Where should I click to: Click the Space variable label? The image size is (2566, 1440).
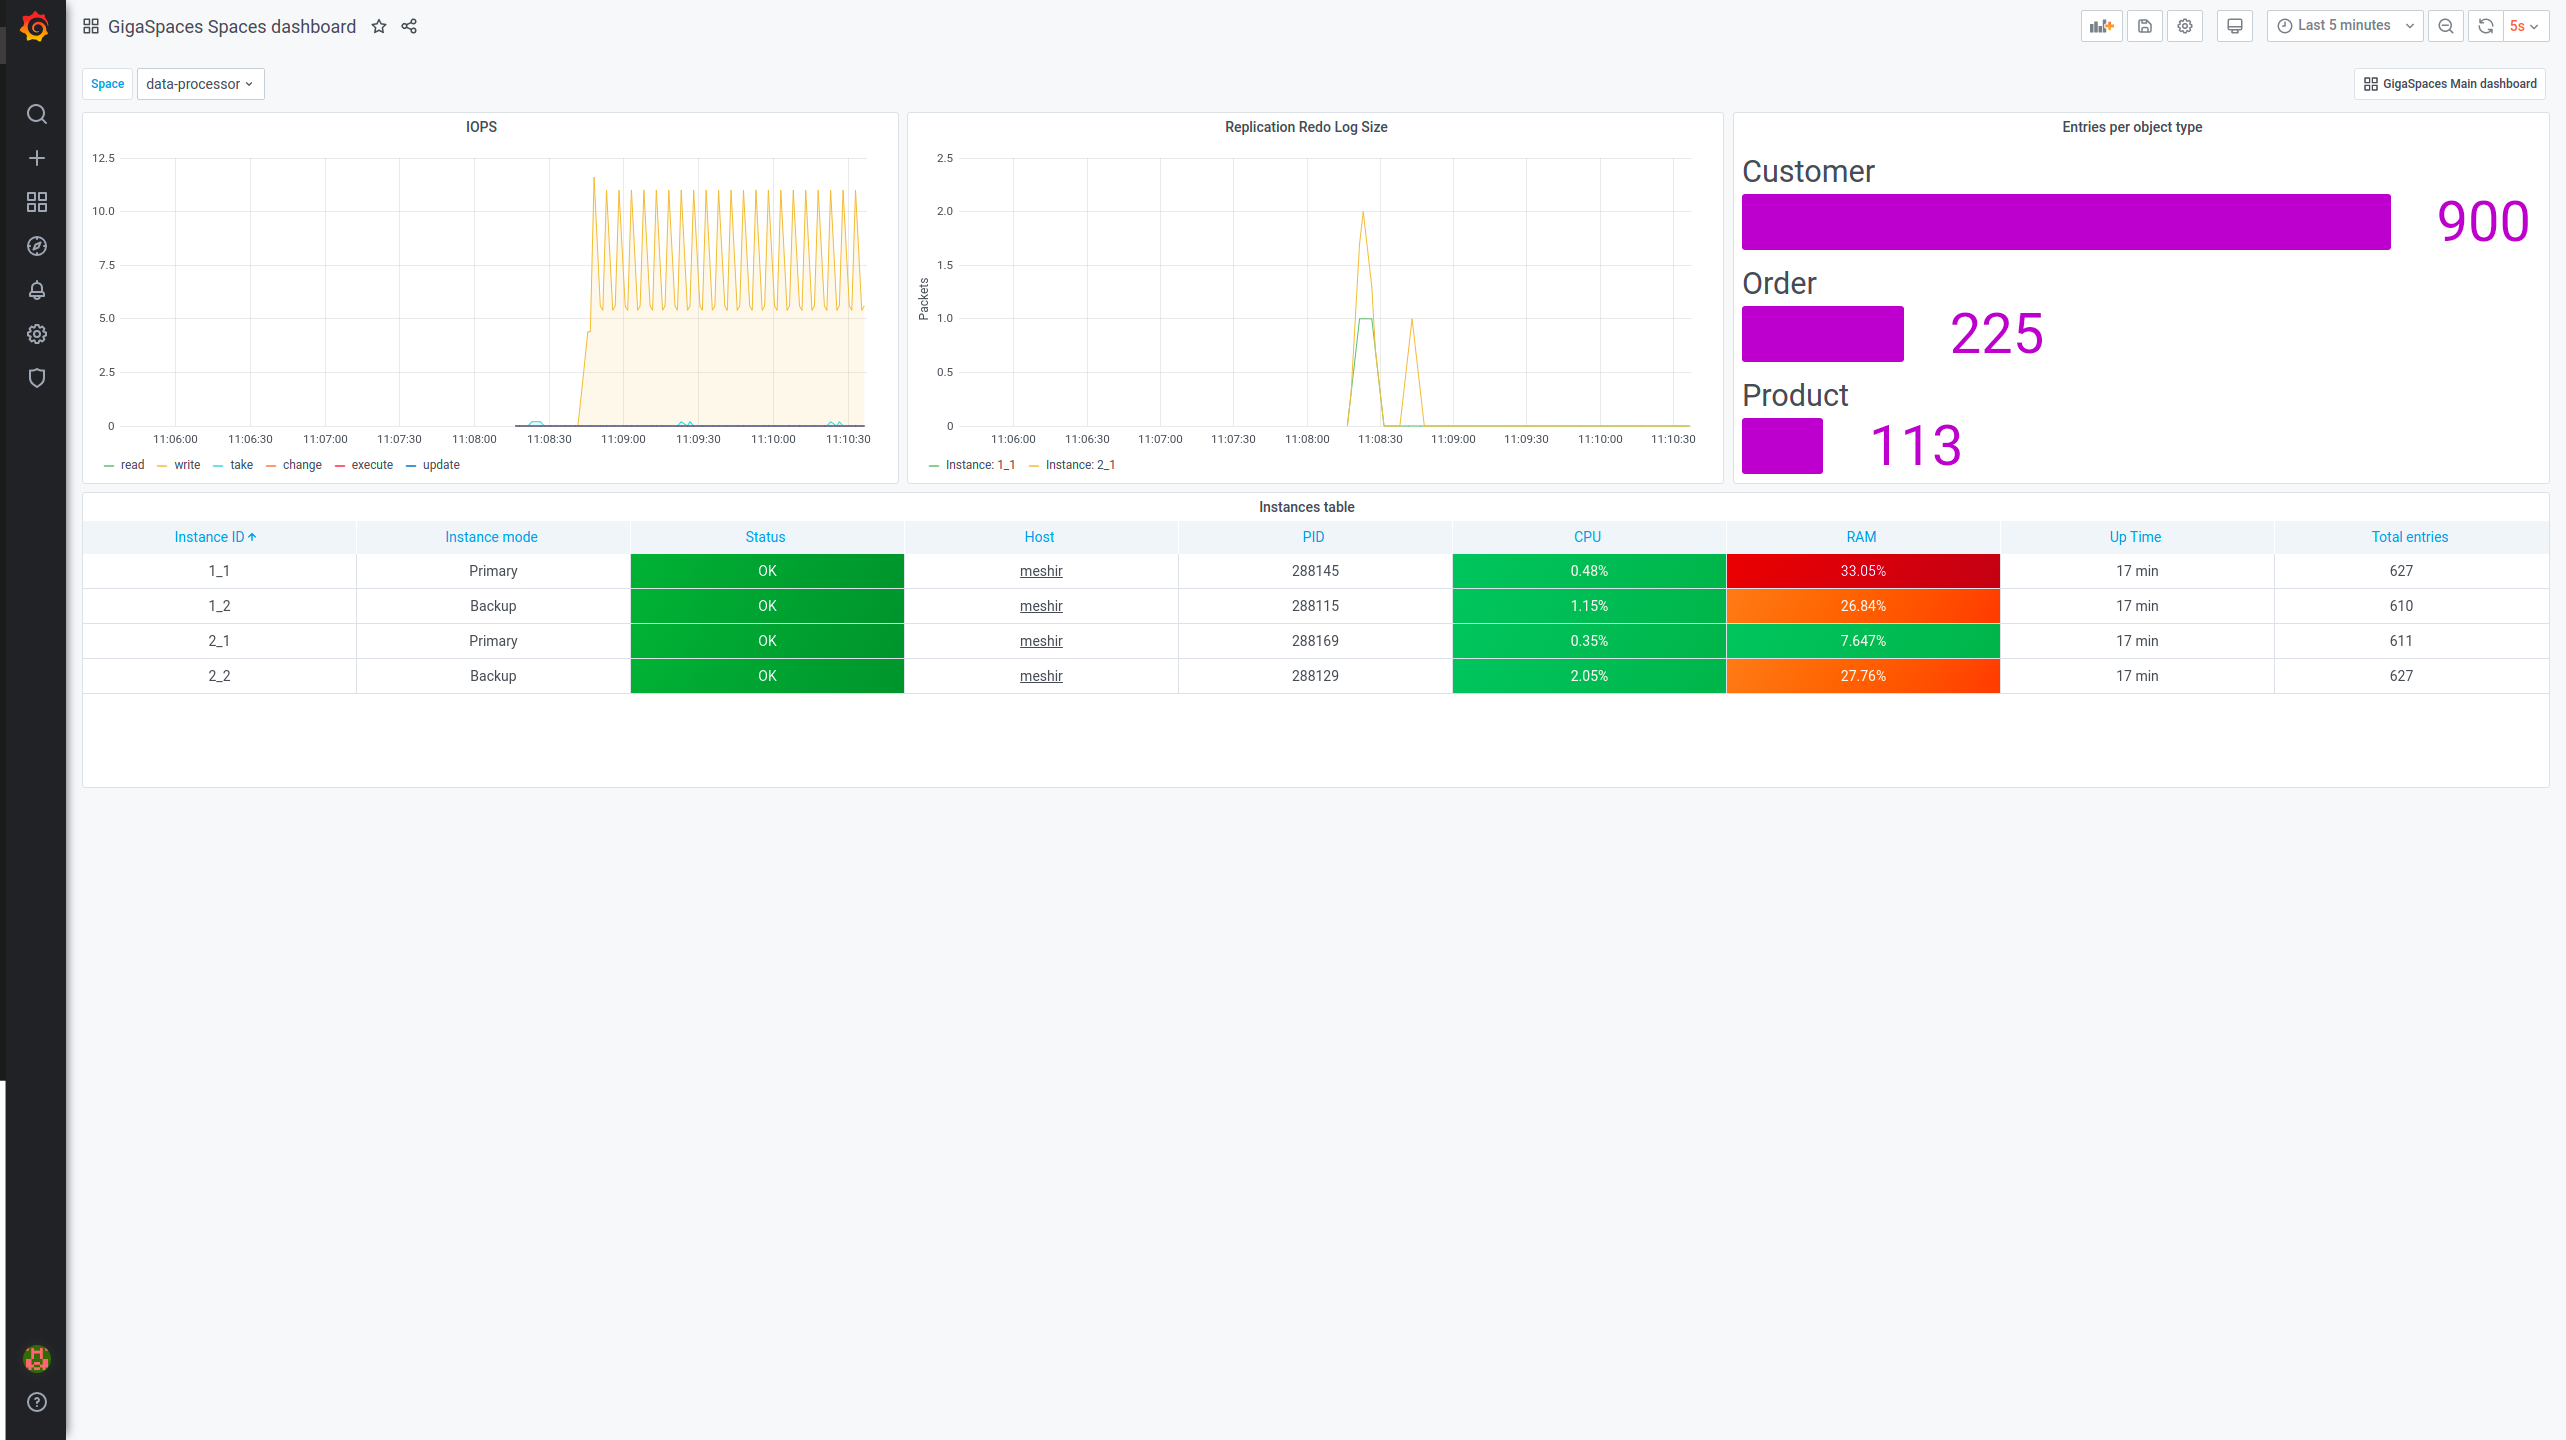click(107, 84)
